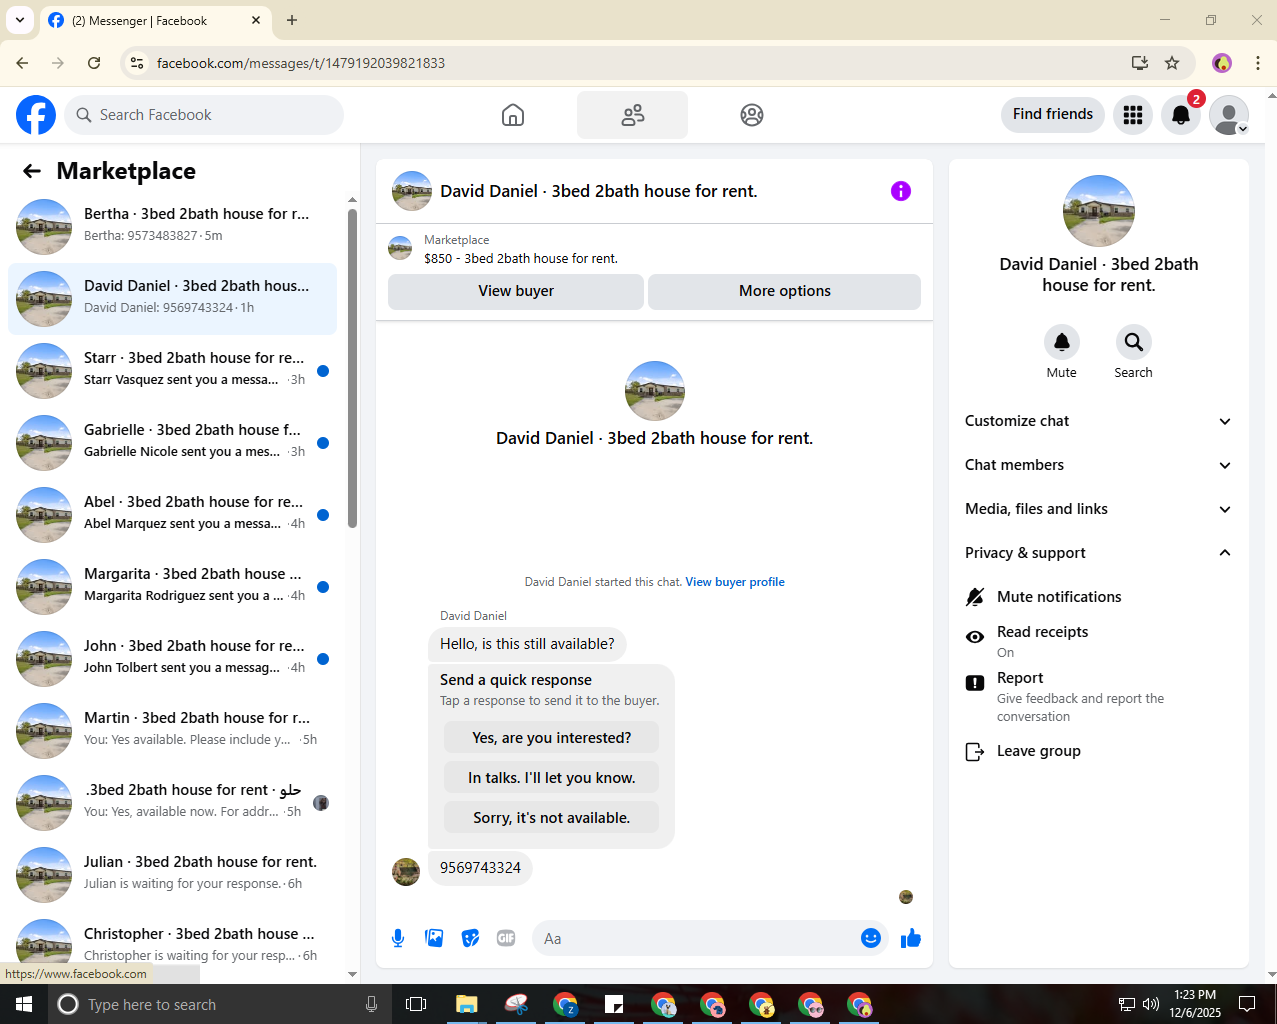The height and width of the screenshot is (1024, 1277).
Task: Choose a sticker icon
Action: (x=470, y=938)
